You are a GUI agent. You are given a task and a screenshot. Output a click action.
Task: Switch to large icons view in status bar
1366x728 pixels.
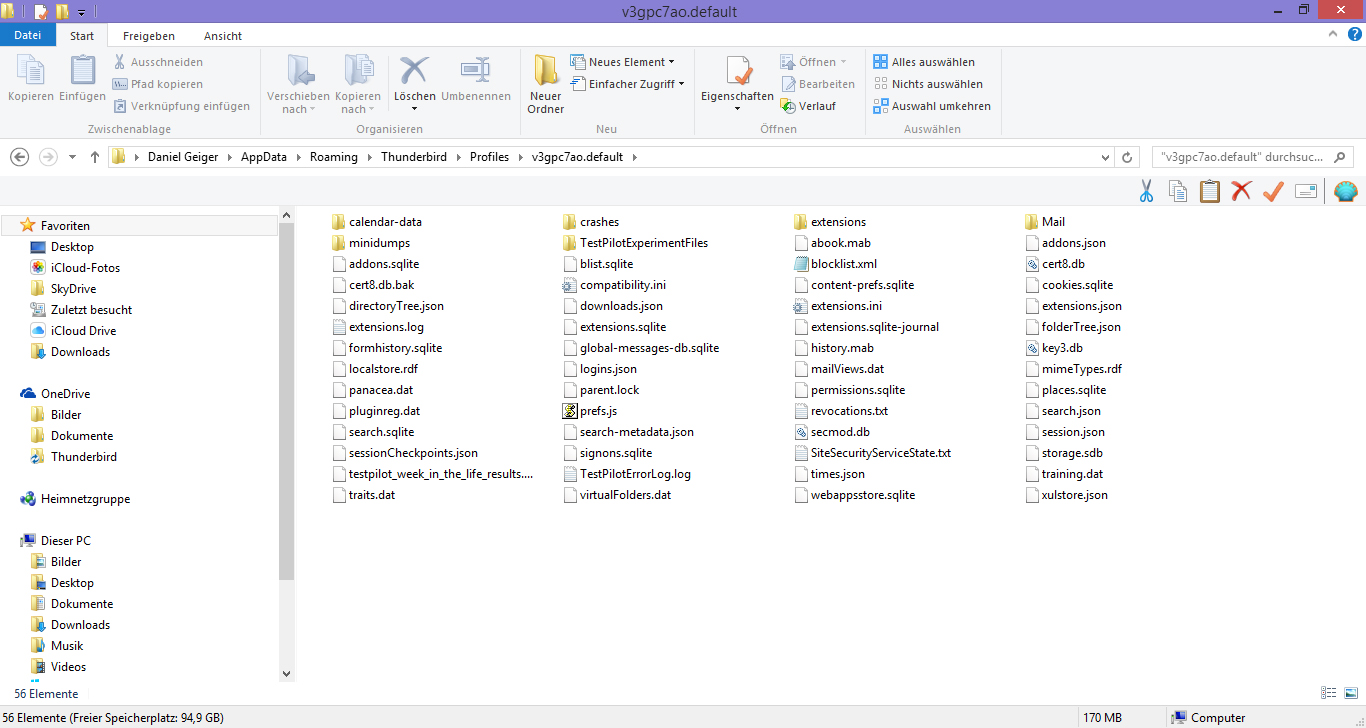point(1349,693)
